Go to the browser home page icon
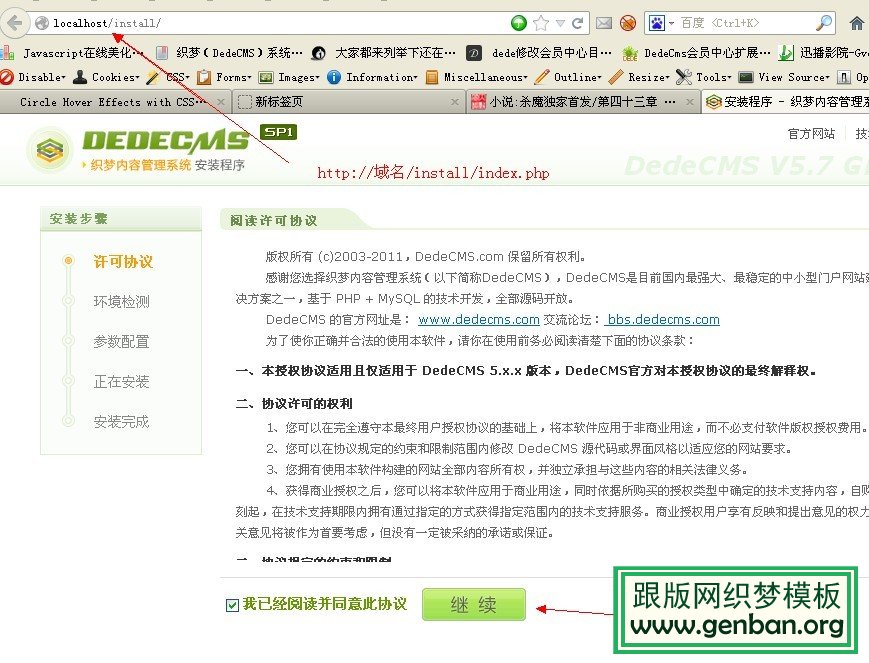This screenshot has width=869, height=663. tap(857, 23)
